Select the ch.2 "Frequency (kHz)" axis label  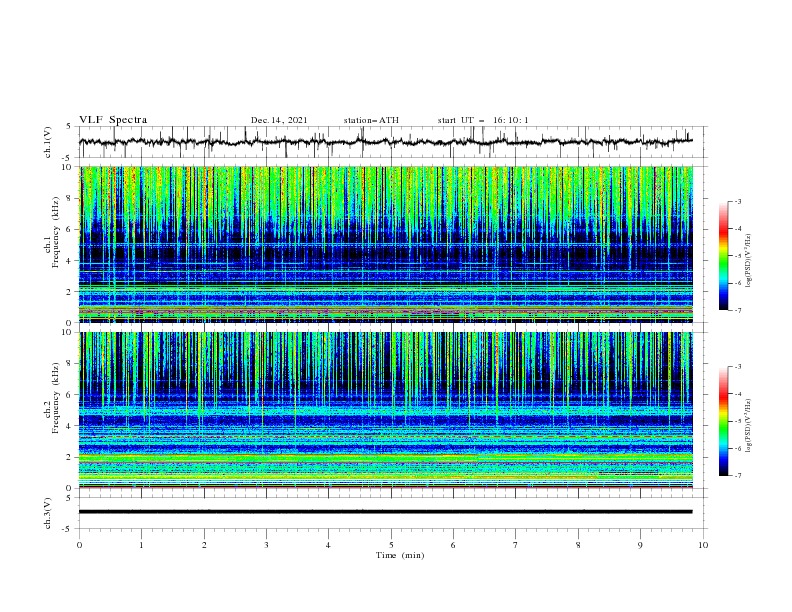(56, 398)
